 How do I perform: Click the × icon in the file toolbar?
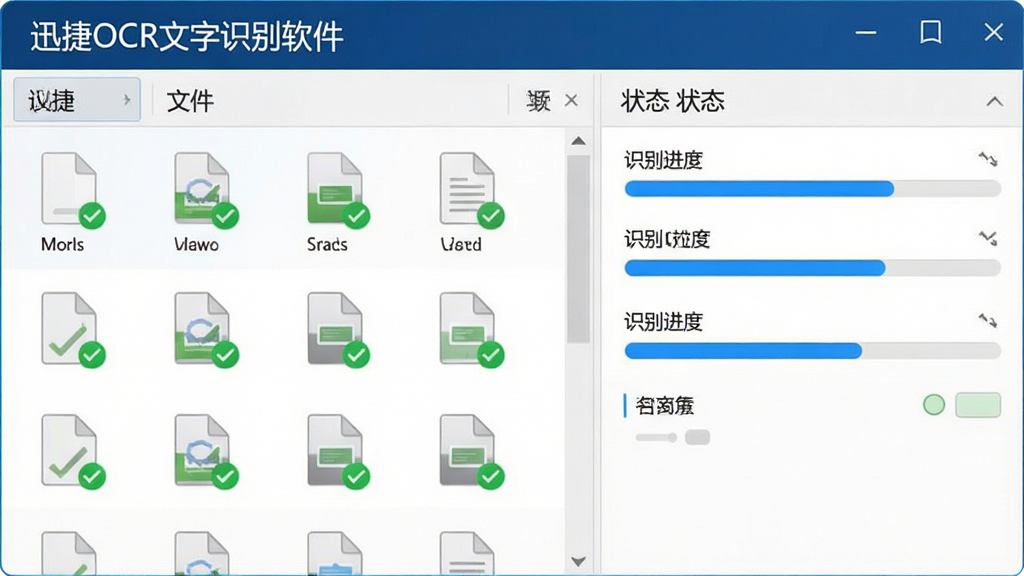571,101
